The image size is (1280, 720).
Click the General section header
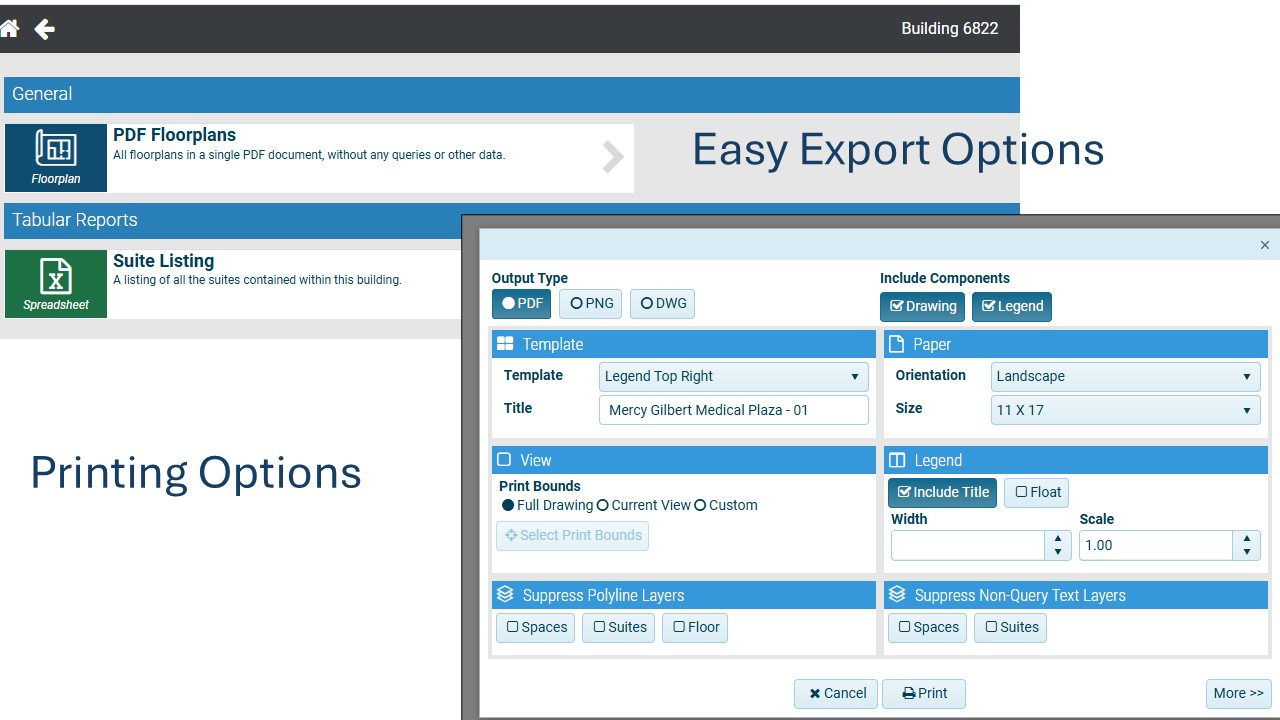[512, 94]
